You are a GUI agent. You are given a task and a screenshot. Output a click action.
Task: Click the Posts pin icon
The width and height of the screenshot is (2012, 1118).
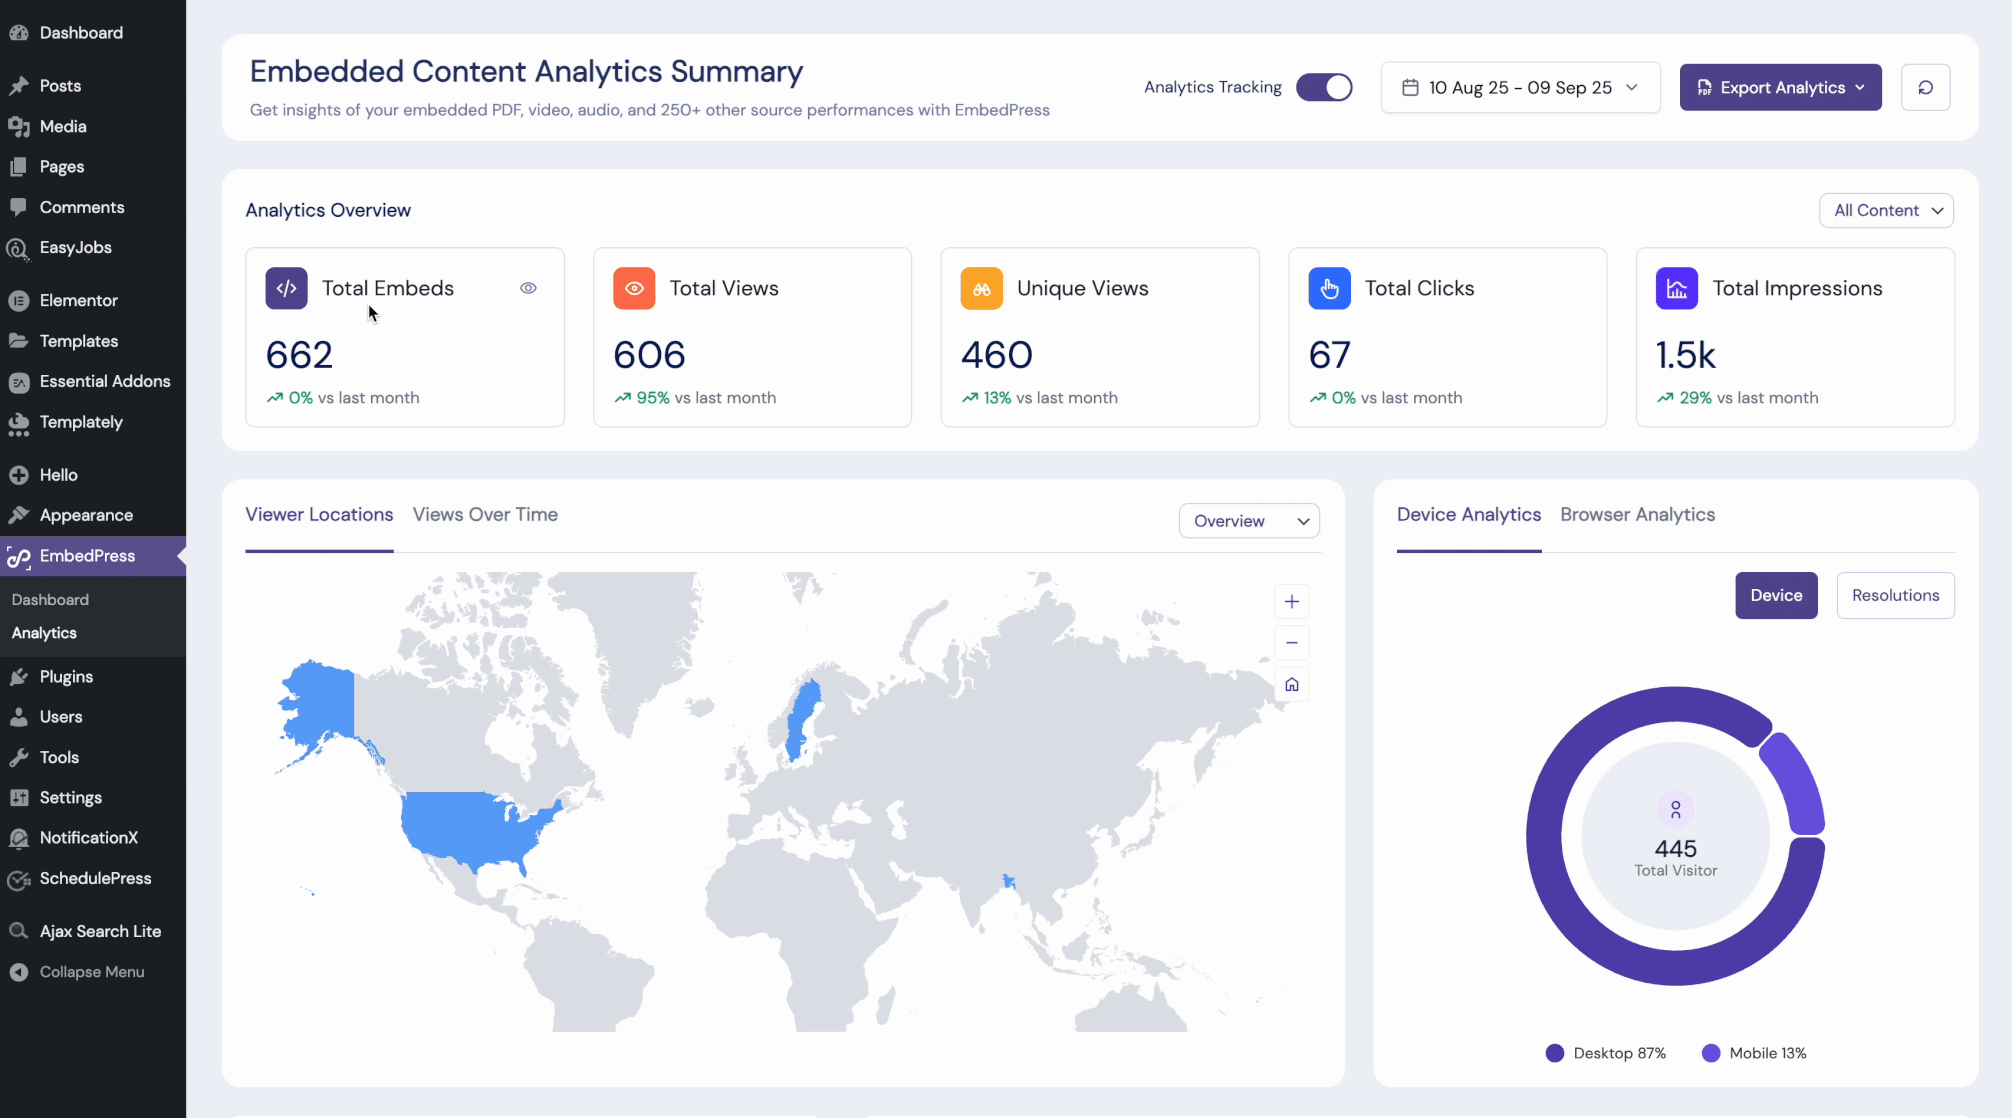click(18, 86)
